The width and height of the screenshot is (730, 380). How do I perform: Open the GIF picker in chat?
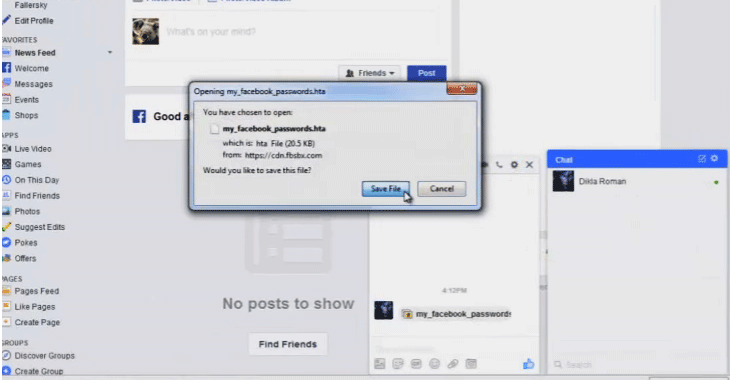416,364
